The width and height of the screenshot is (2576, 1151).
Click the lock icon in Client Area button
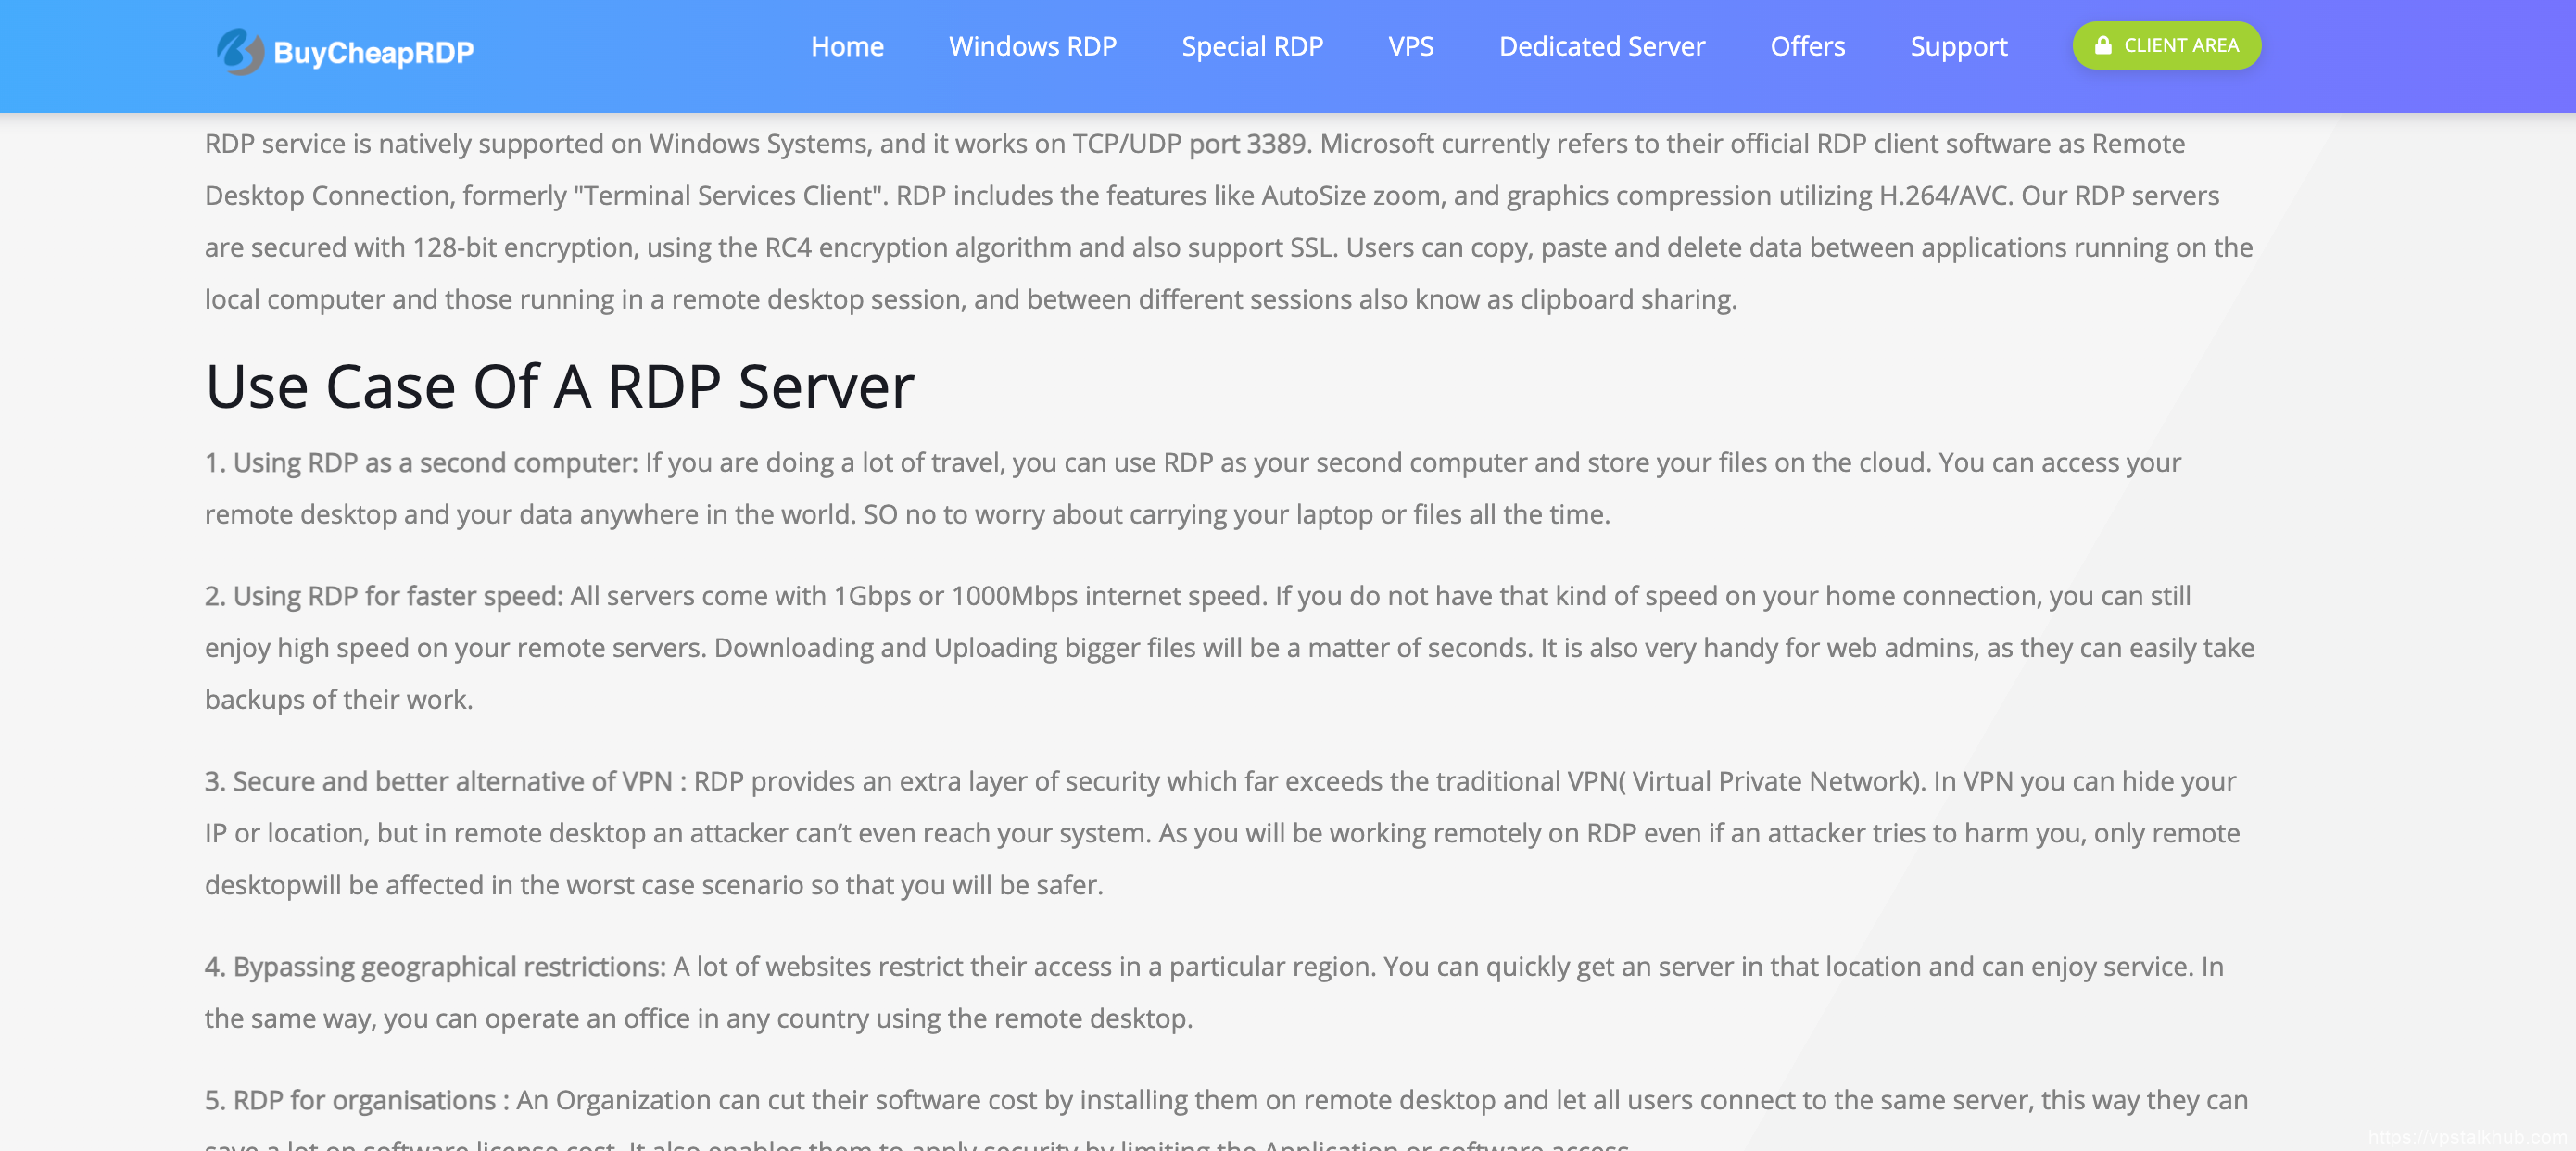(x=2102, y=46)
